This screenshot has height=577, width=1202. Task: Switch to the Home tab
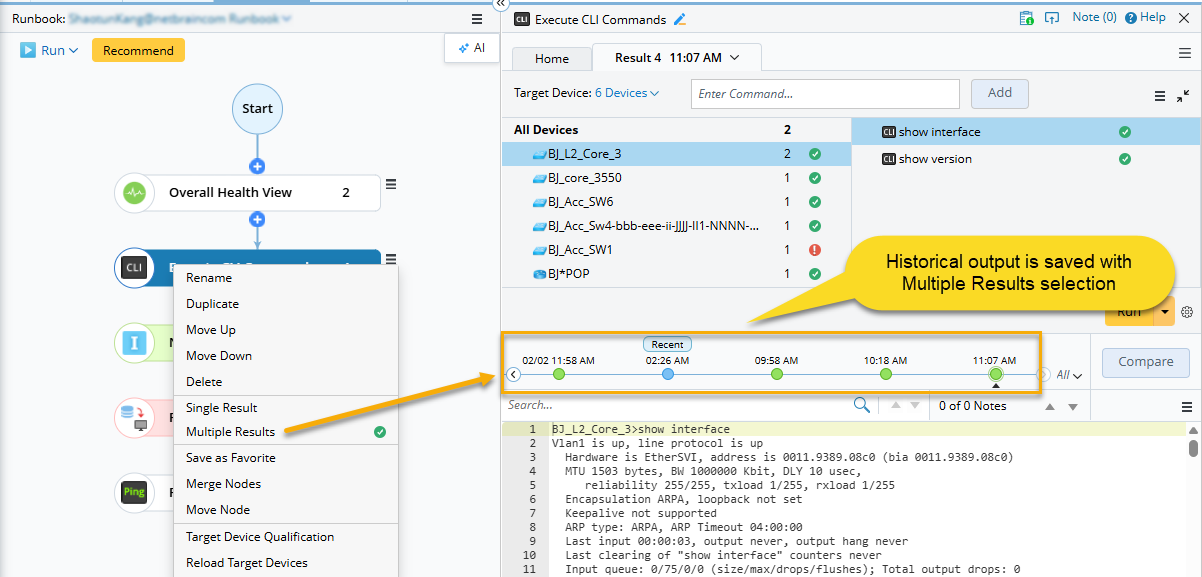552,59
